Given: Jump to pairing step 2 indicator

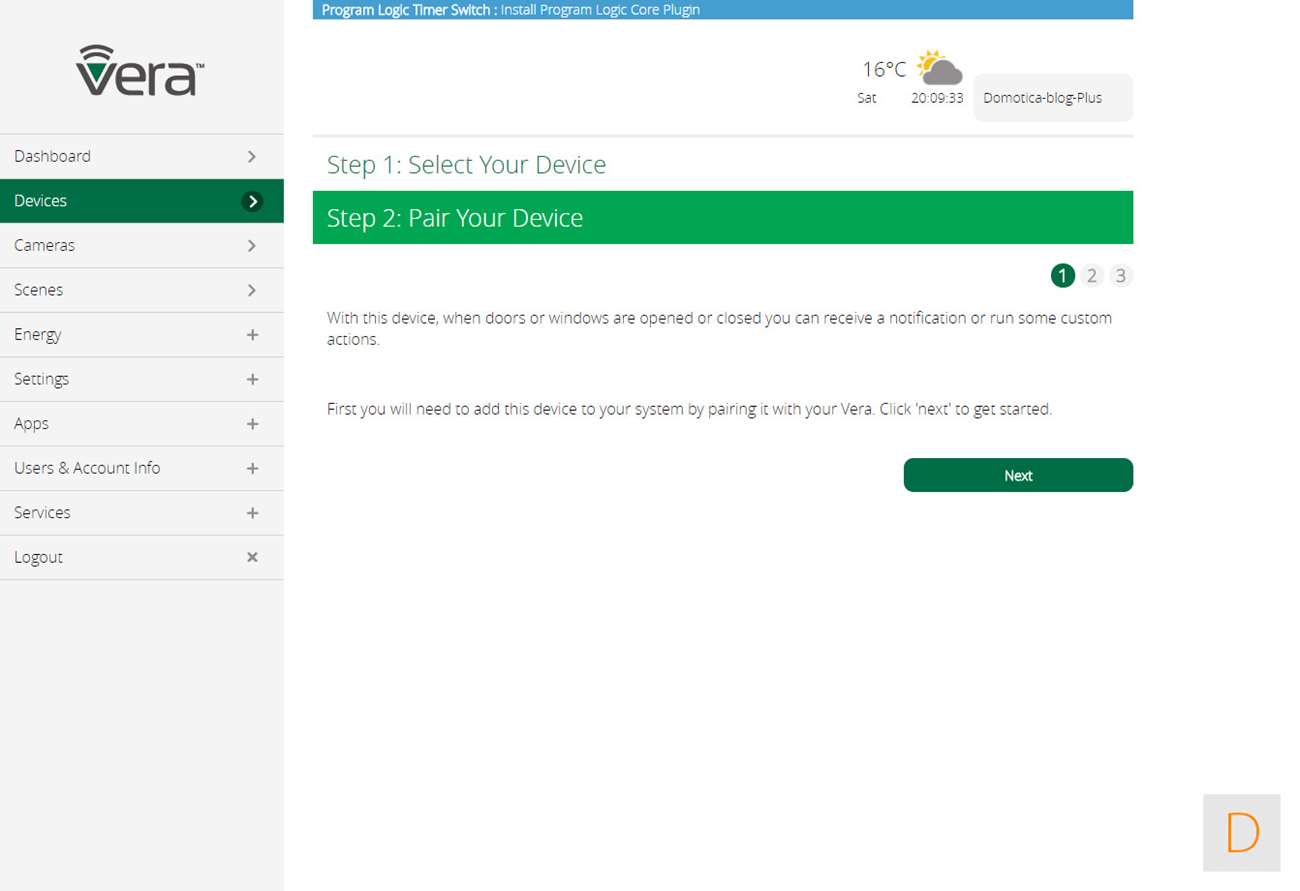Looking at the screenshot, I should pyautogui.click(x=1092, y=276).
